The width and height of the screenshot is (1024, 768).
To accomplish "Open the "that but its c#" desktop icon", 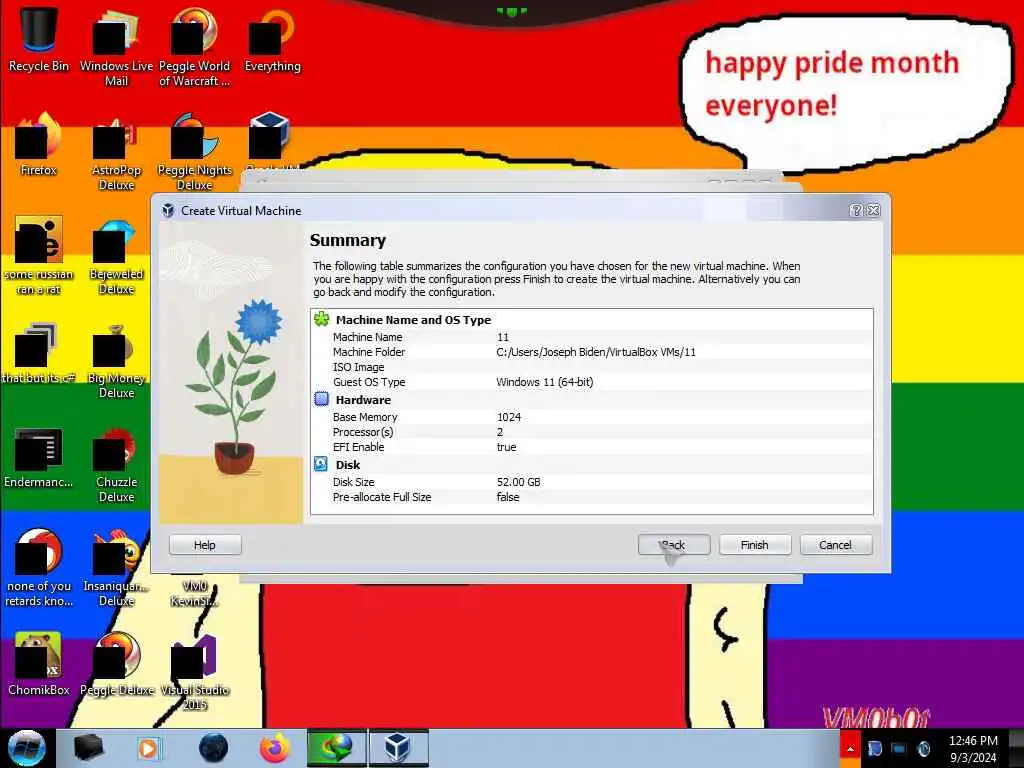I will click(39, 353).
